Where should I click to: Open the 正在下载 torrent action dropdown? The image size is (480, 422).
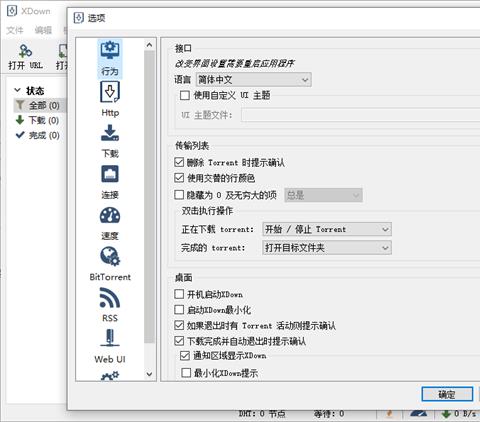coord(327,229)
